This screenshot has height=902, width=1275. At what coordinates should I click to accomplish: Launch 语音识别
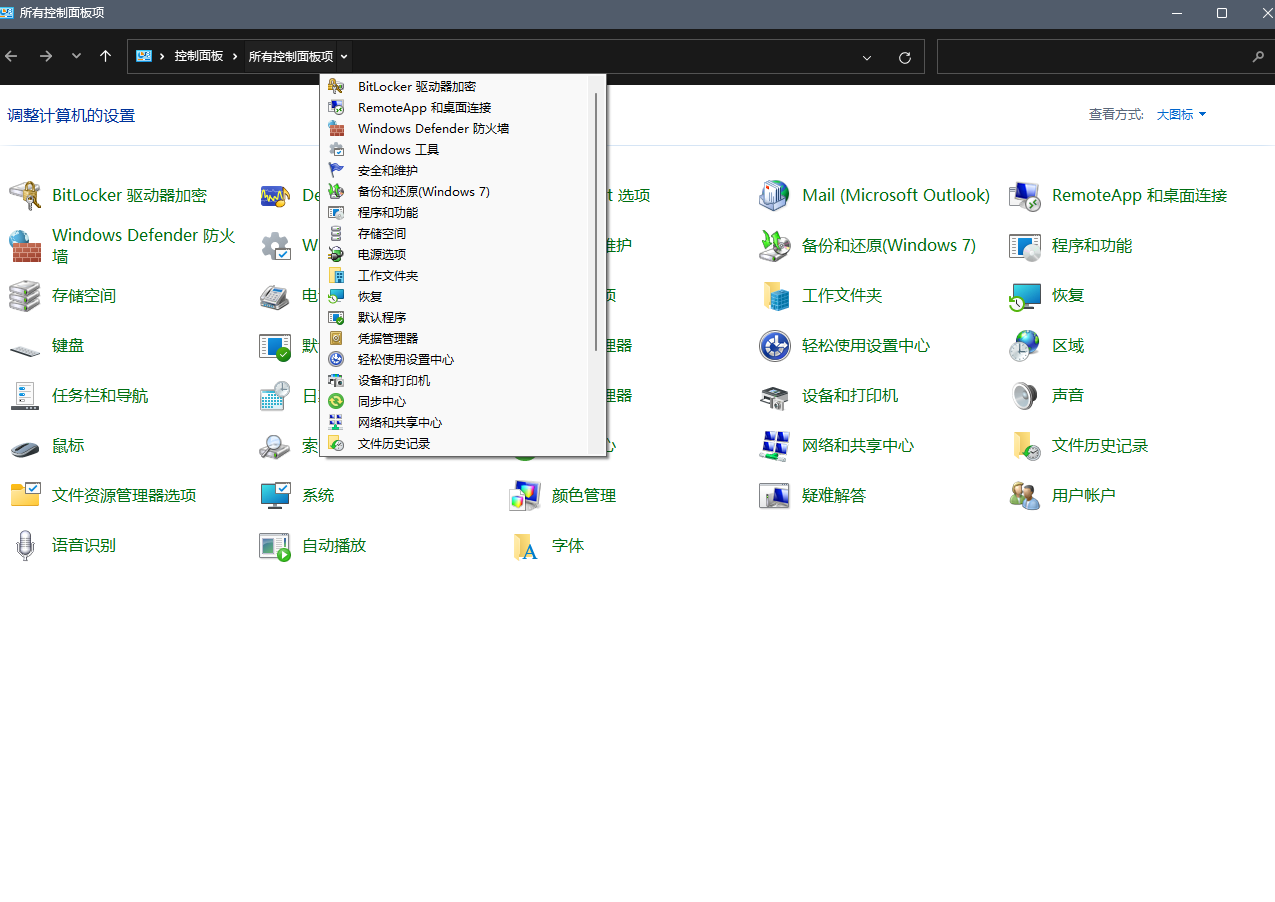click(81, 545)
